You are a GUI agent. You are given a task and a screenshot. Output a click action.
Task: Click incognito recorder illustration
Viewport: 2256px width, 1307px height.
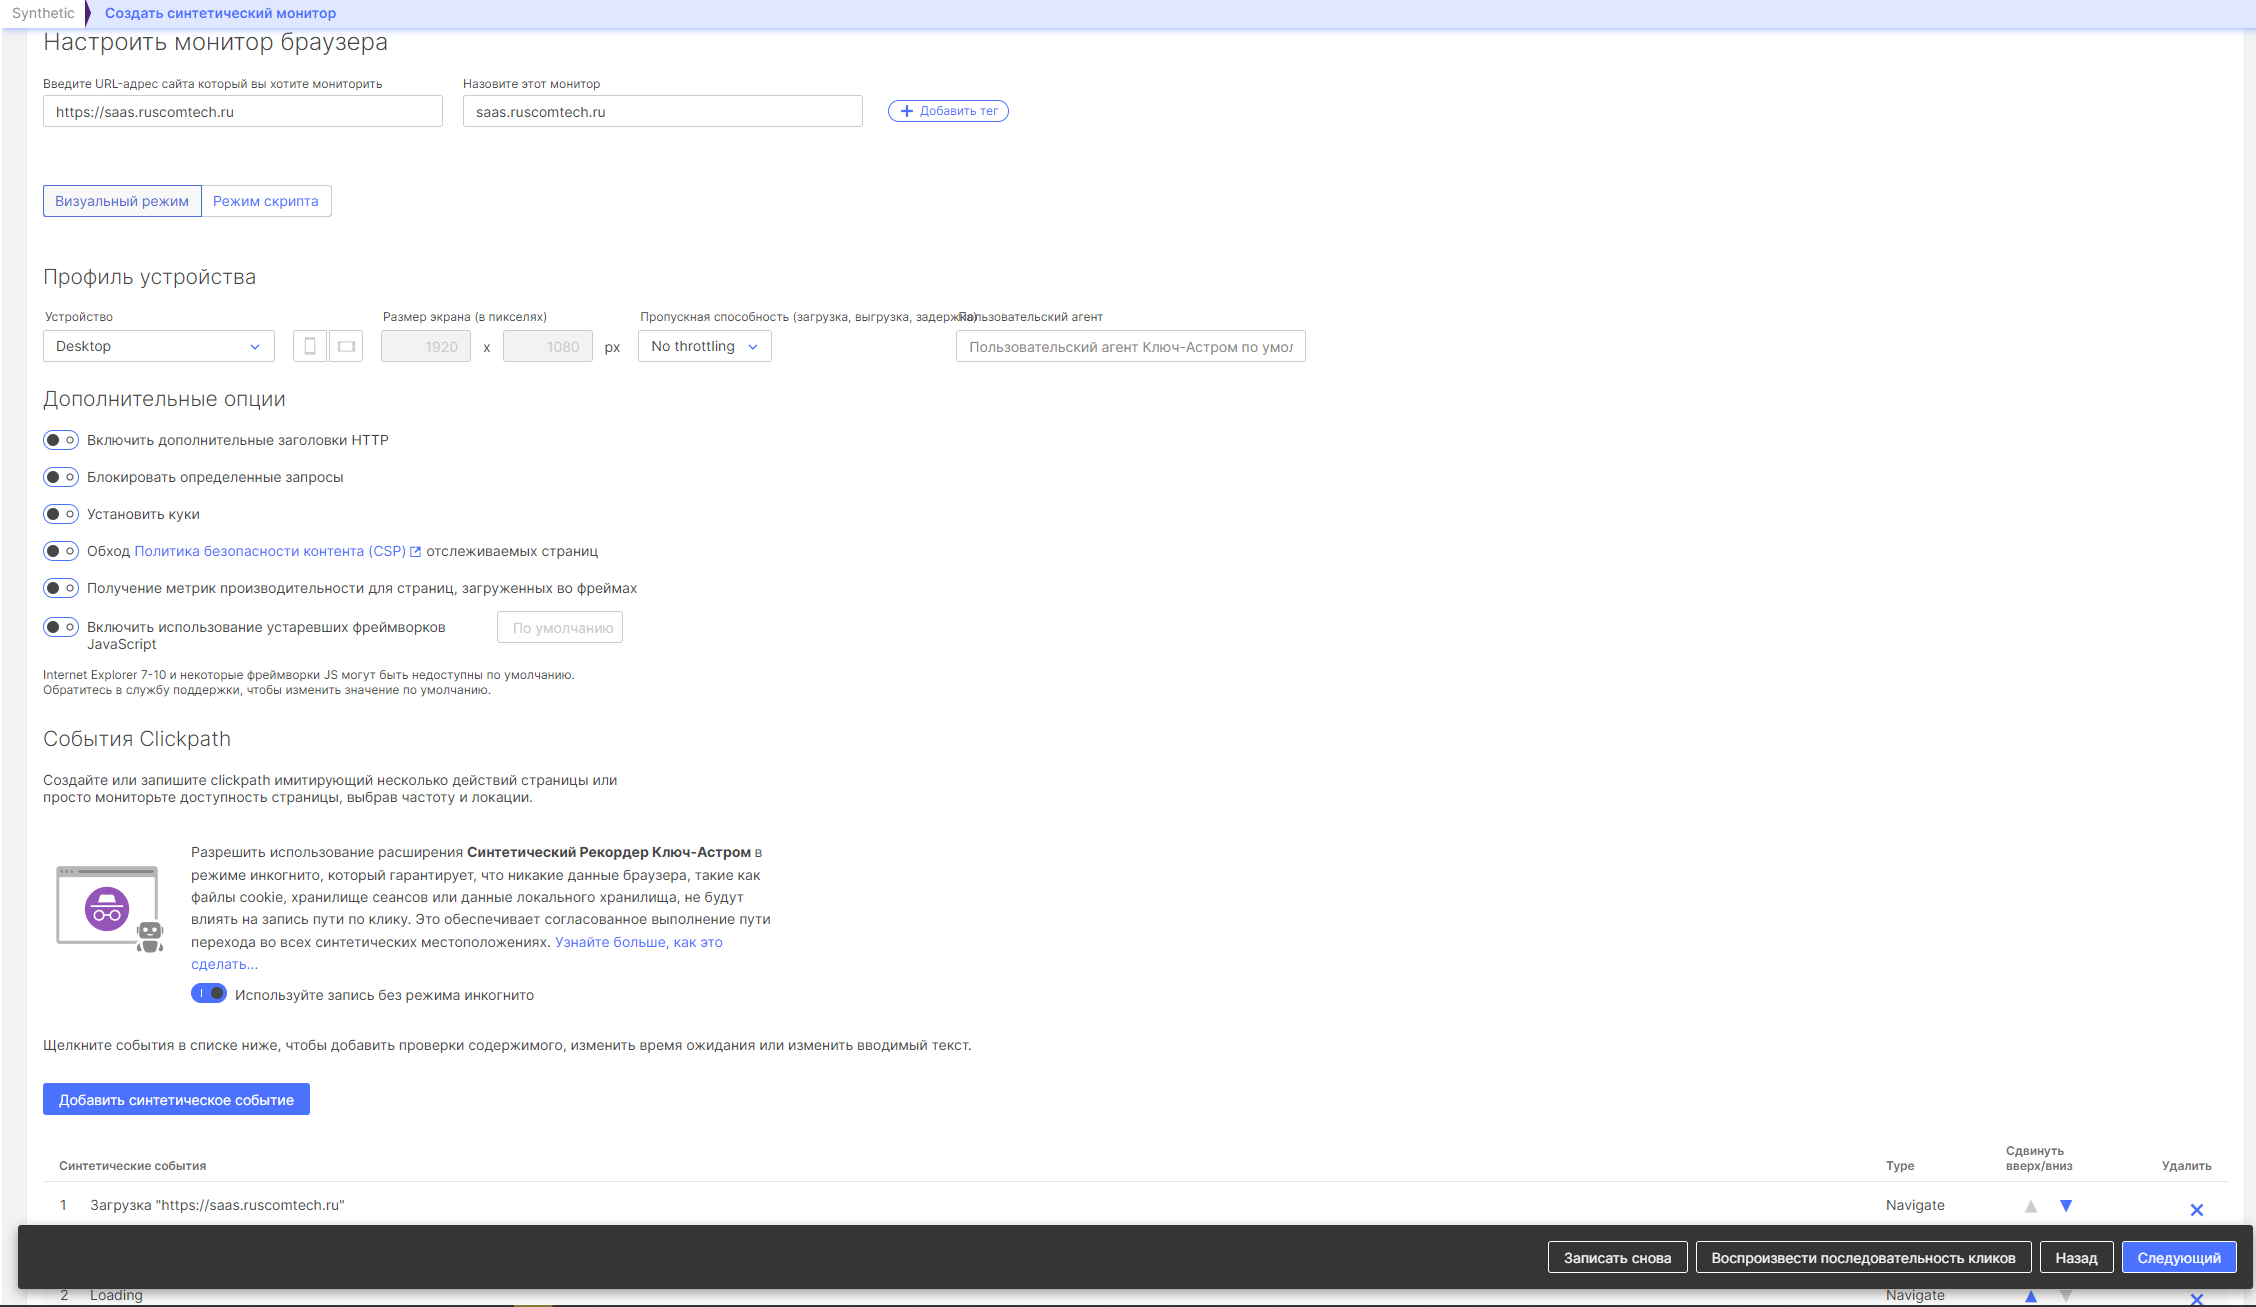tap(108, 908)
